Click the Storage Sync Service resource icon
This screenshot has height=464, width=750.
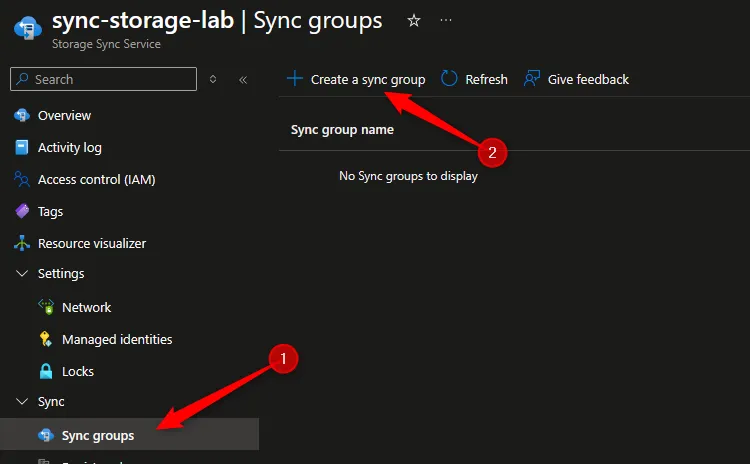[28, 28]
